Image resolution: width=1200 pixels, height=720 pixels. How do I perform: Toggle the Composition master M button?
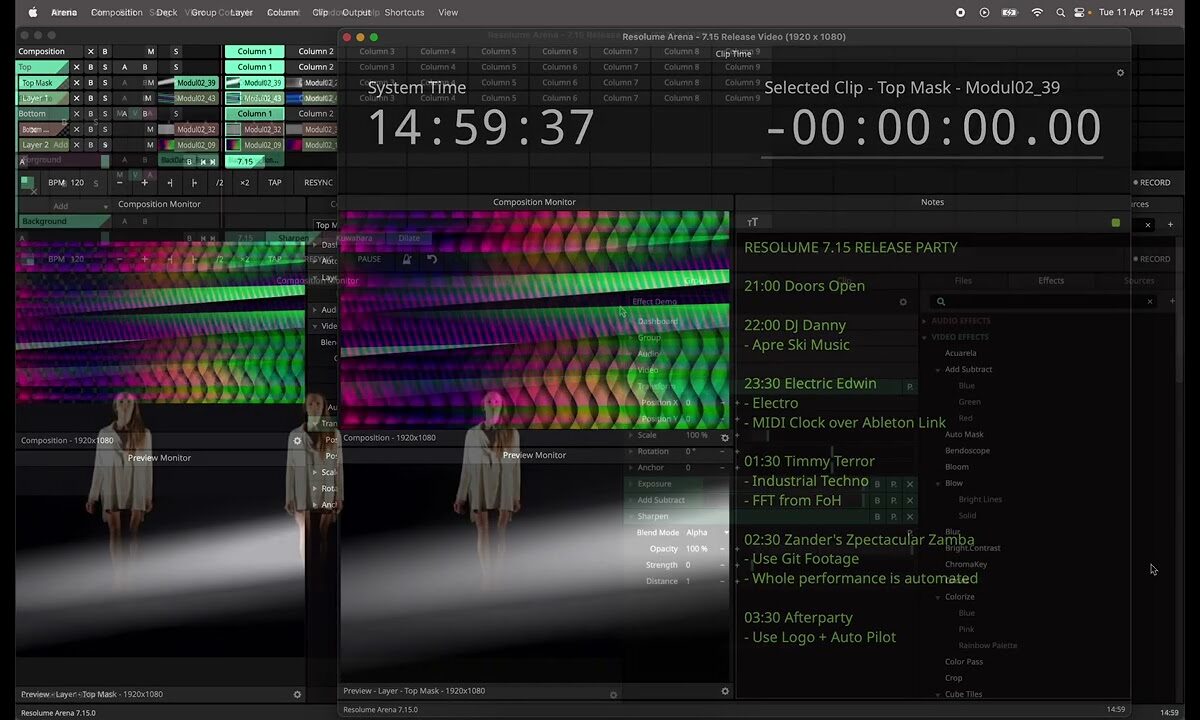pyautogui.click(x=151, y=52)
